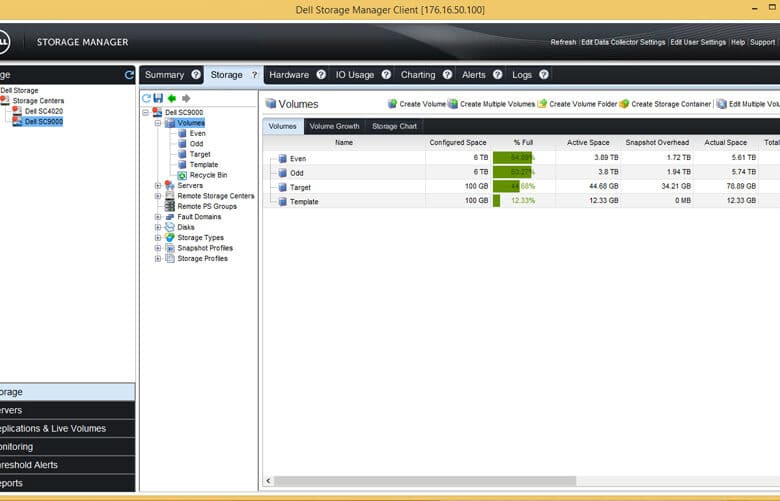Image resolution: width=780 pixels, height=501 pixels.
Task: Click the Storage Types icon in tree
Action: 170,237
